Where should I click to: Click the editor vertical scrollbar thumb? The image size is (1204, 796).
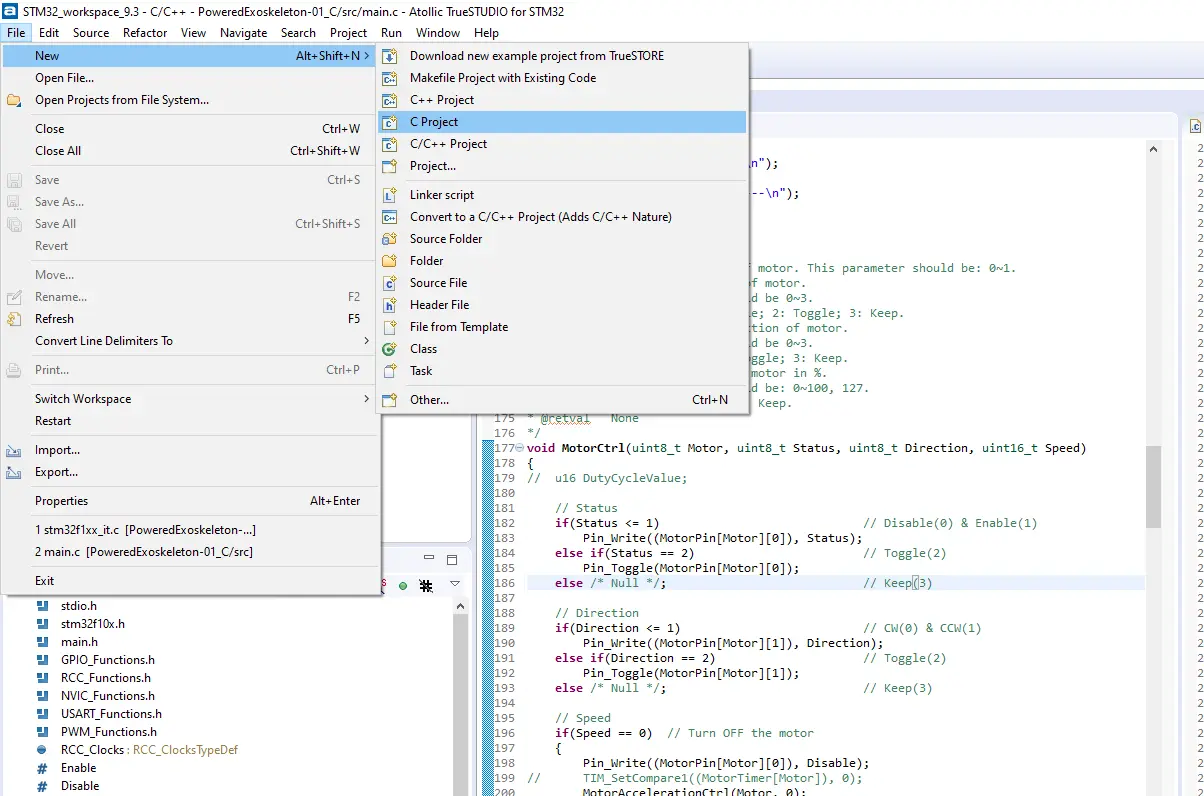click(x=1153, y=487)
